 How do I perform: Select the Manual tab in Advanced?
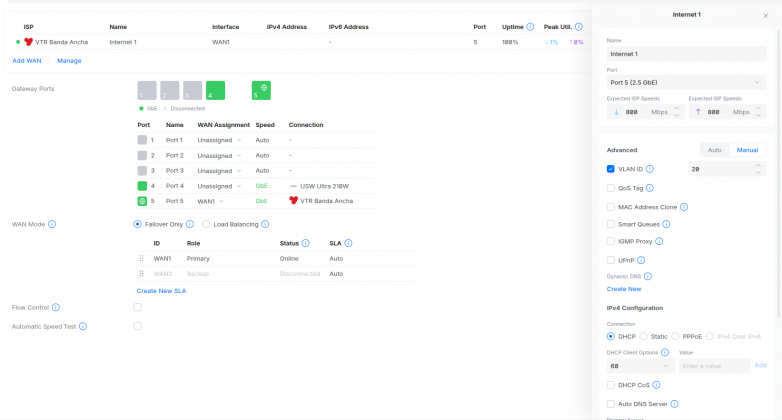click(748, 150)
